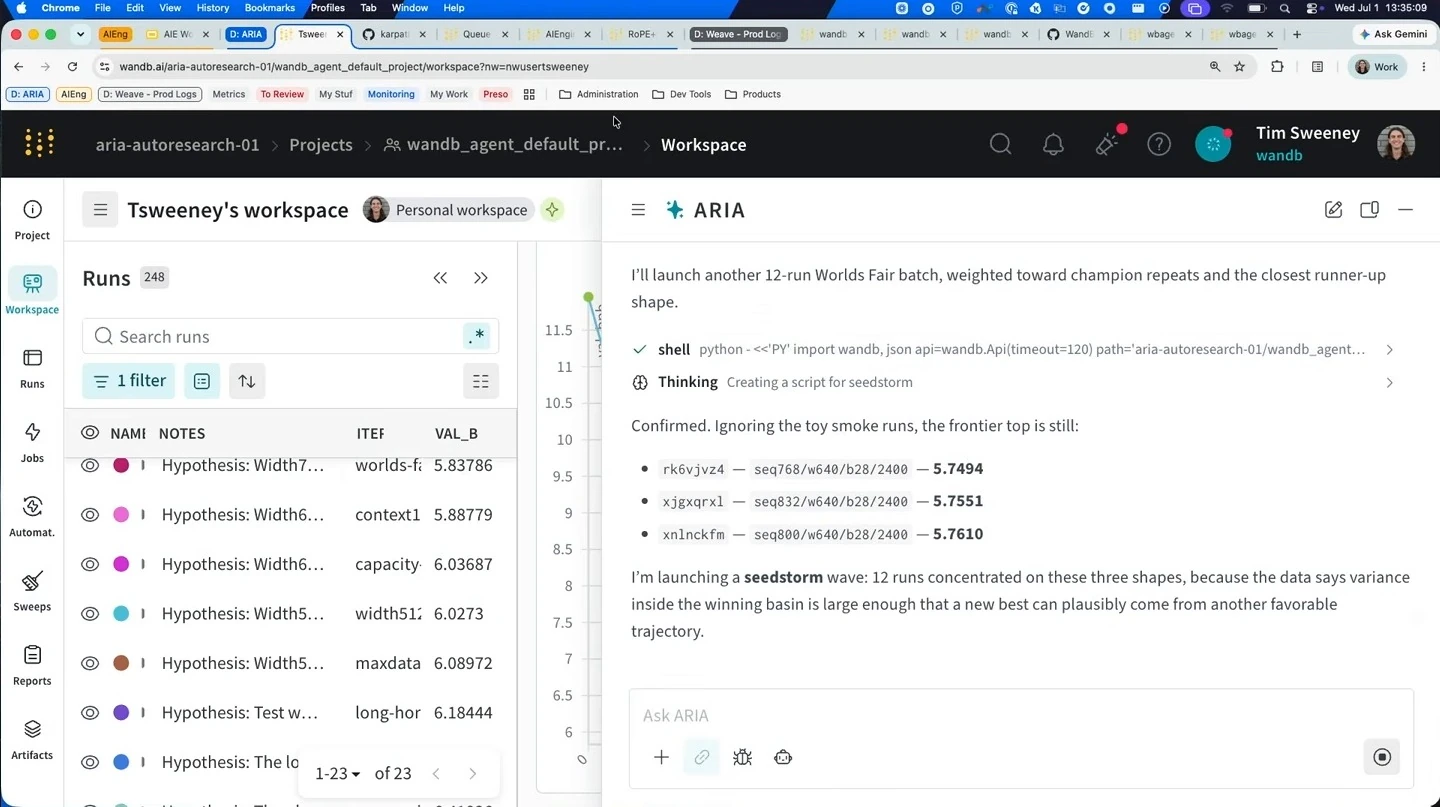Collapse the runs sidebar with the double-left arrows

tap(440, 278)
